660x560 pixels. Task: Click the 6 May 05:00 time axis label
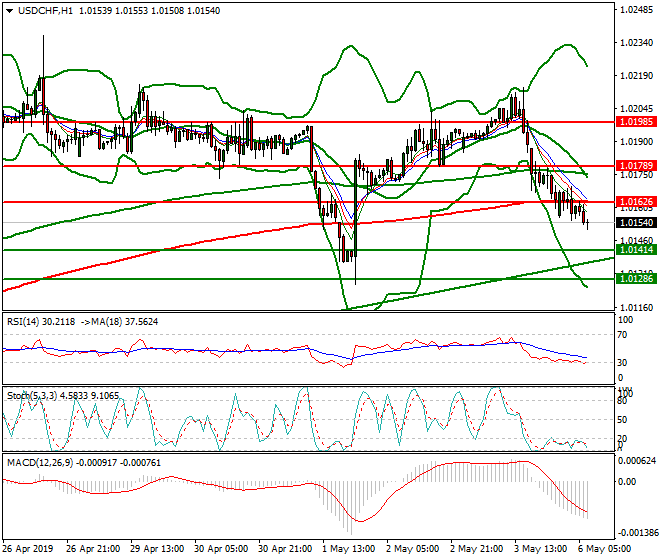(604, 549)
